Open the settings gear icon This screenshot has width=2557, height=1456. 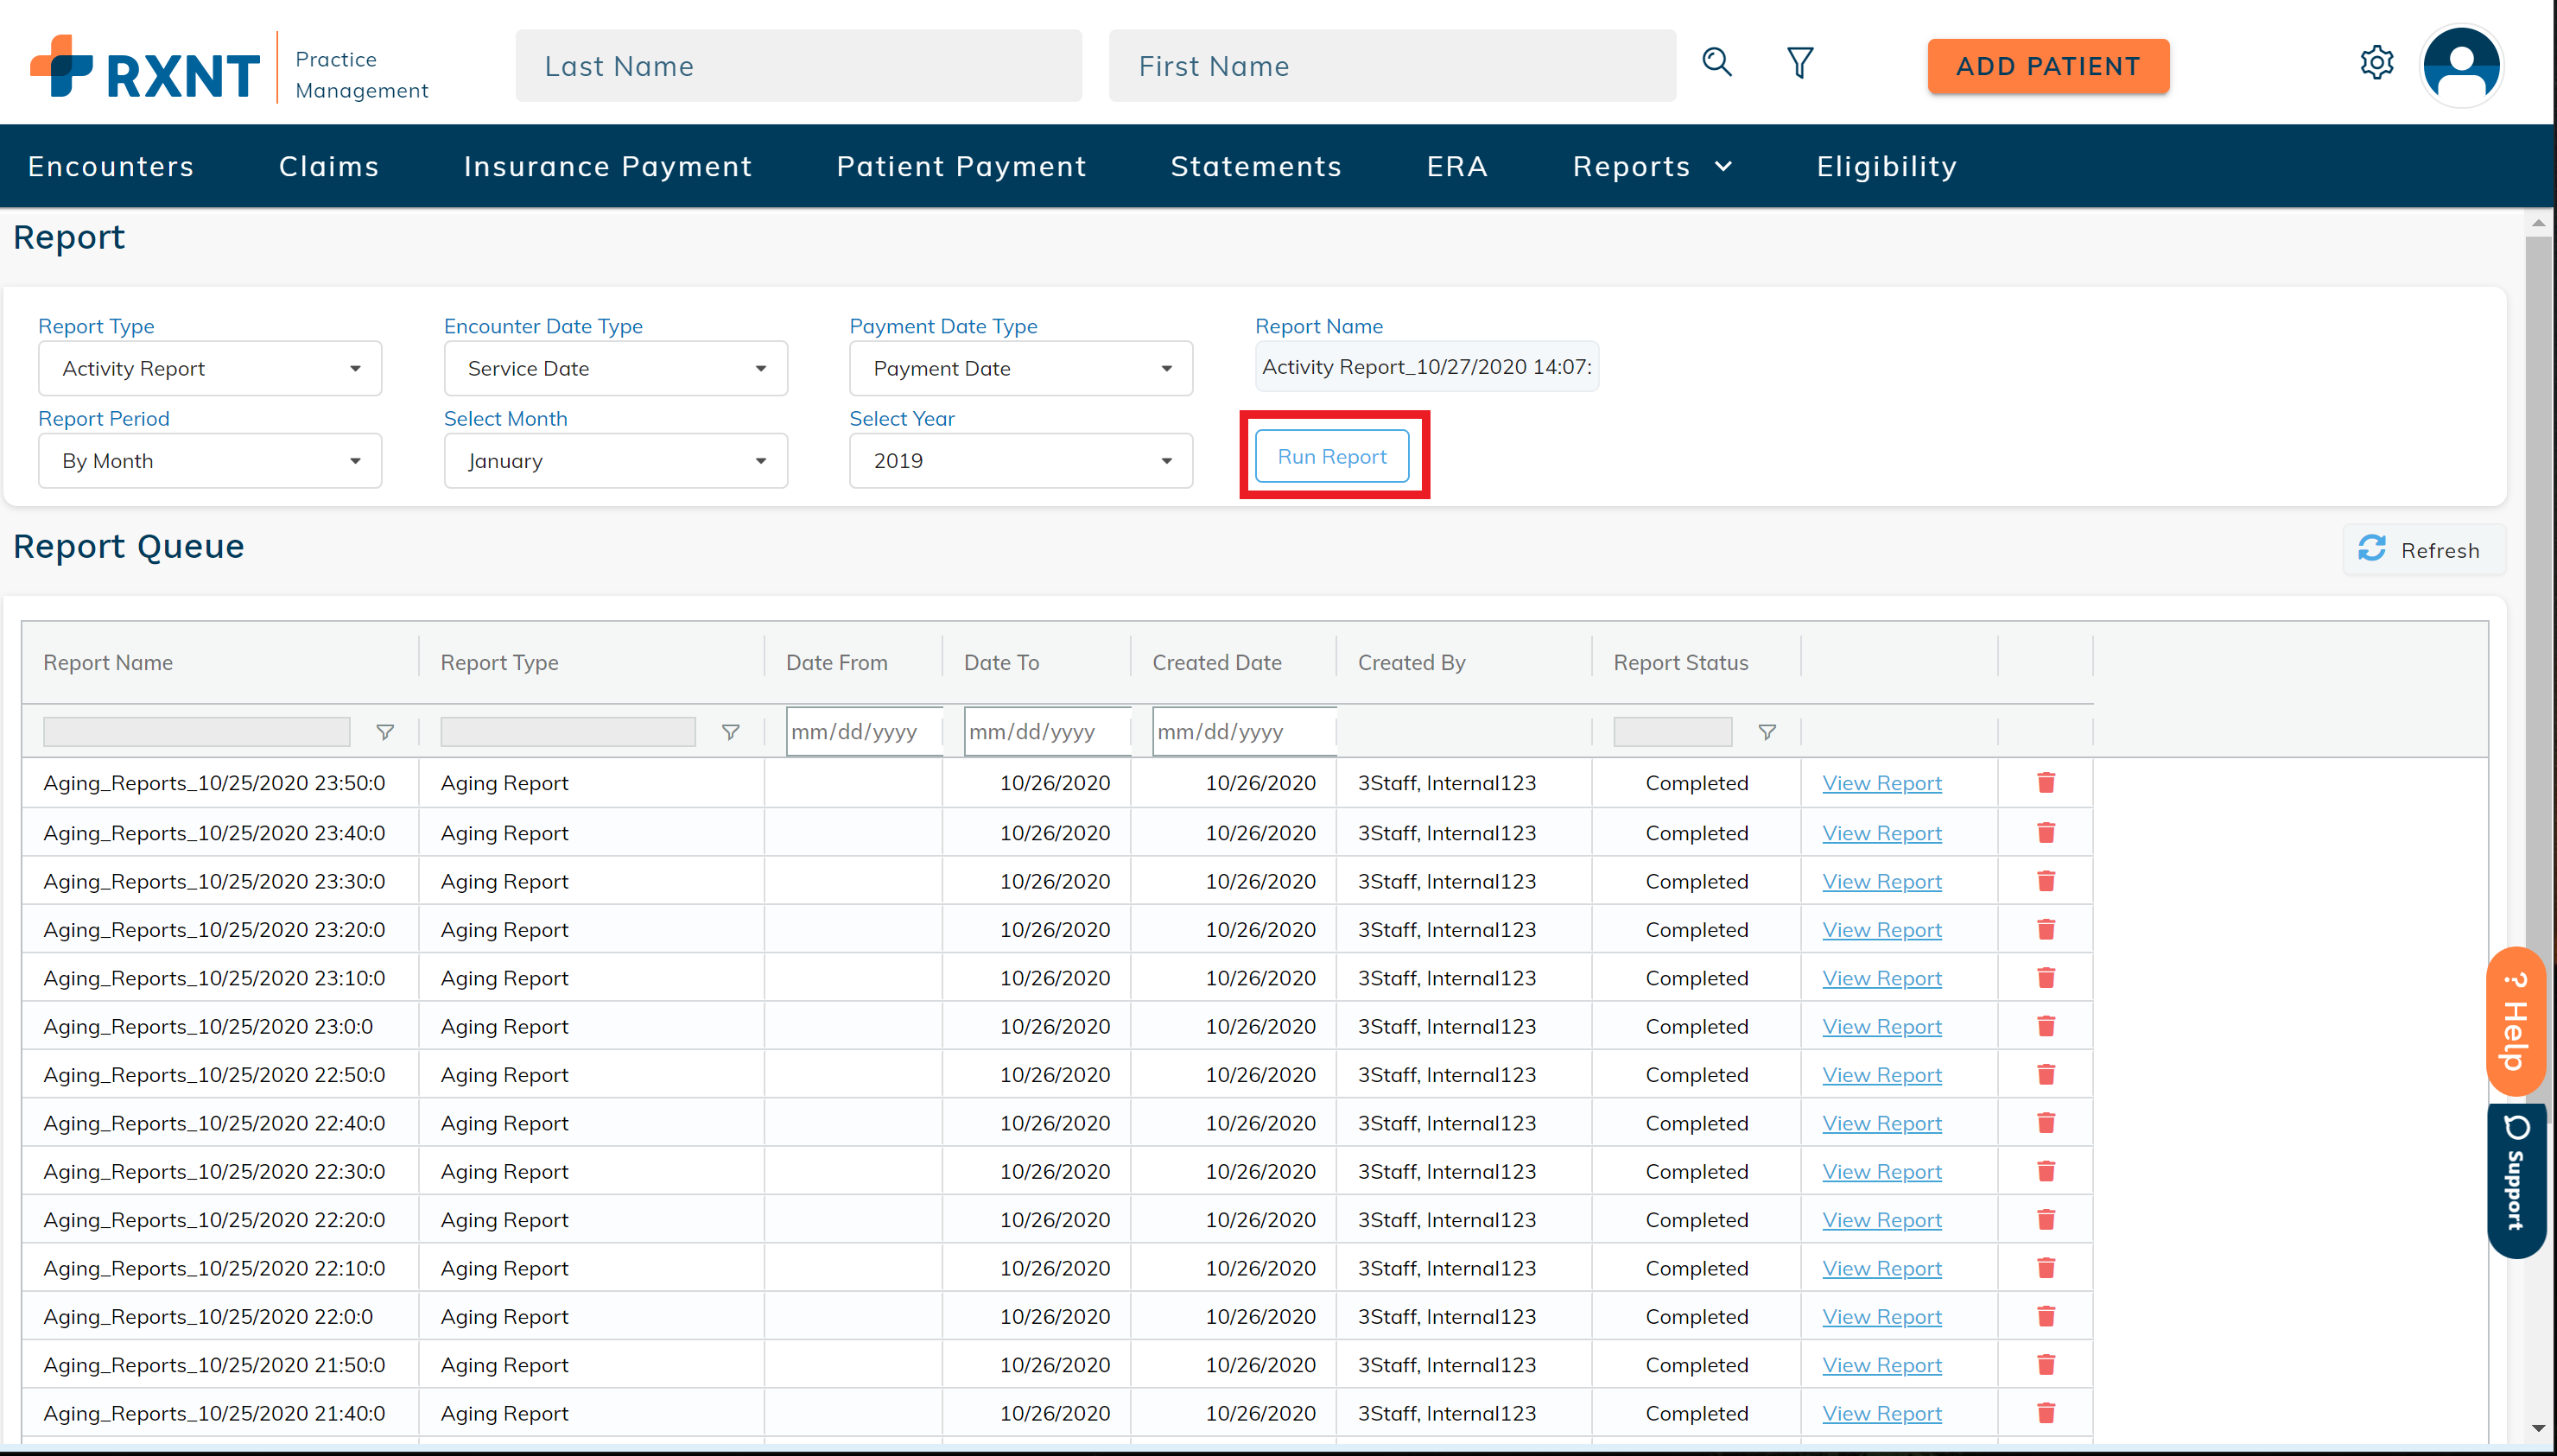coord(2376,63)
